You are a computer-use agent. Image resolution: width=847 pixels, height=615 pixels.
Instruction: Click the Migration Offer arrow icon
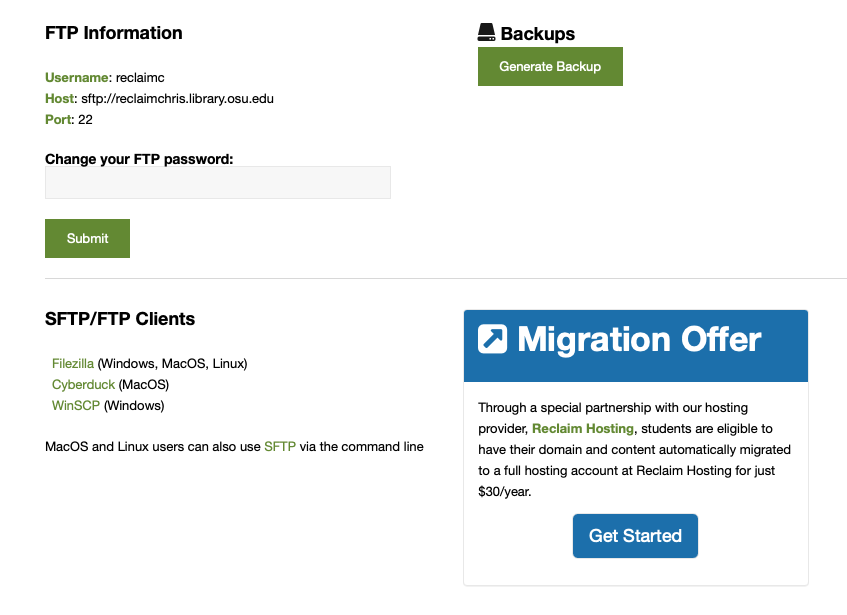coord(492,339)
